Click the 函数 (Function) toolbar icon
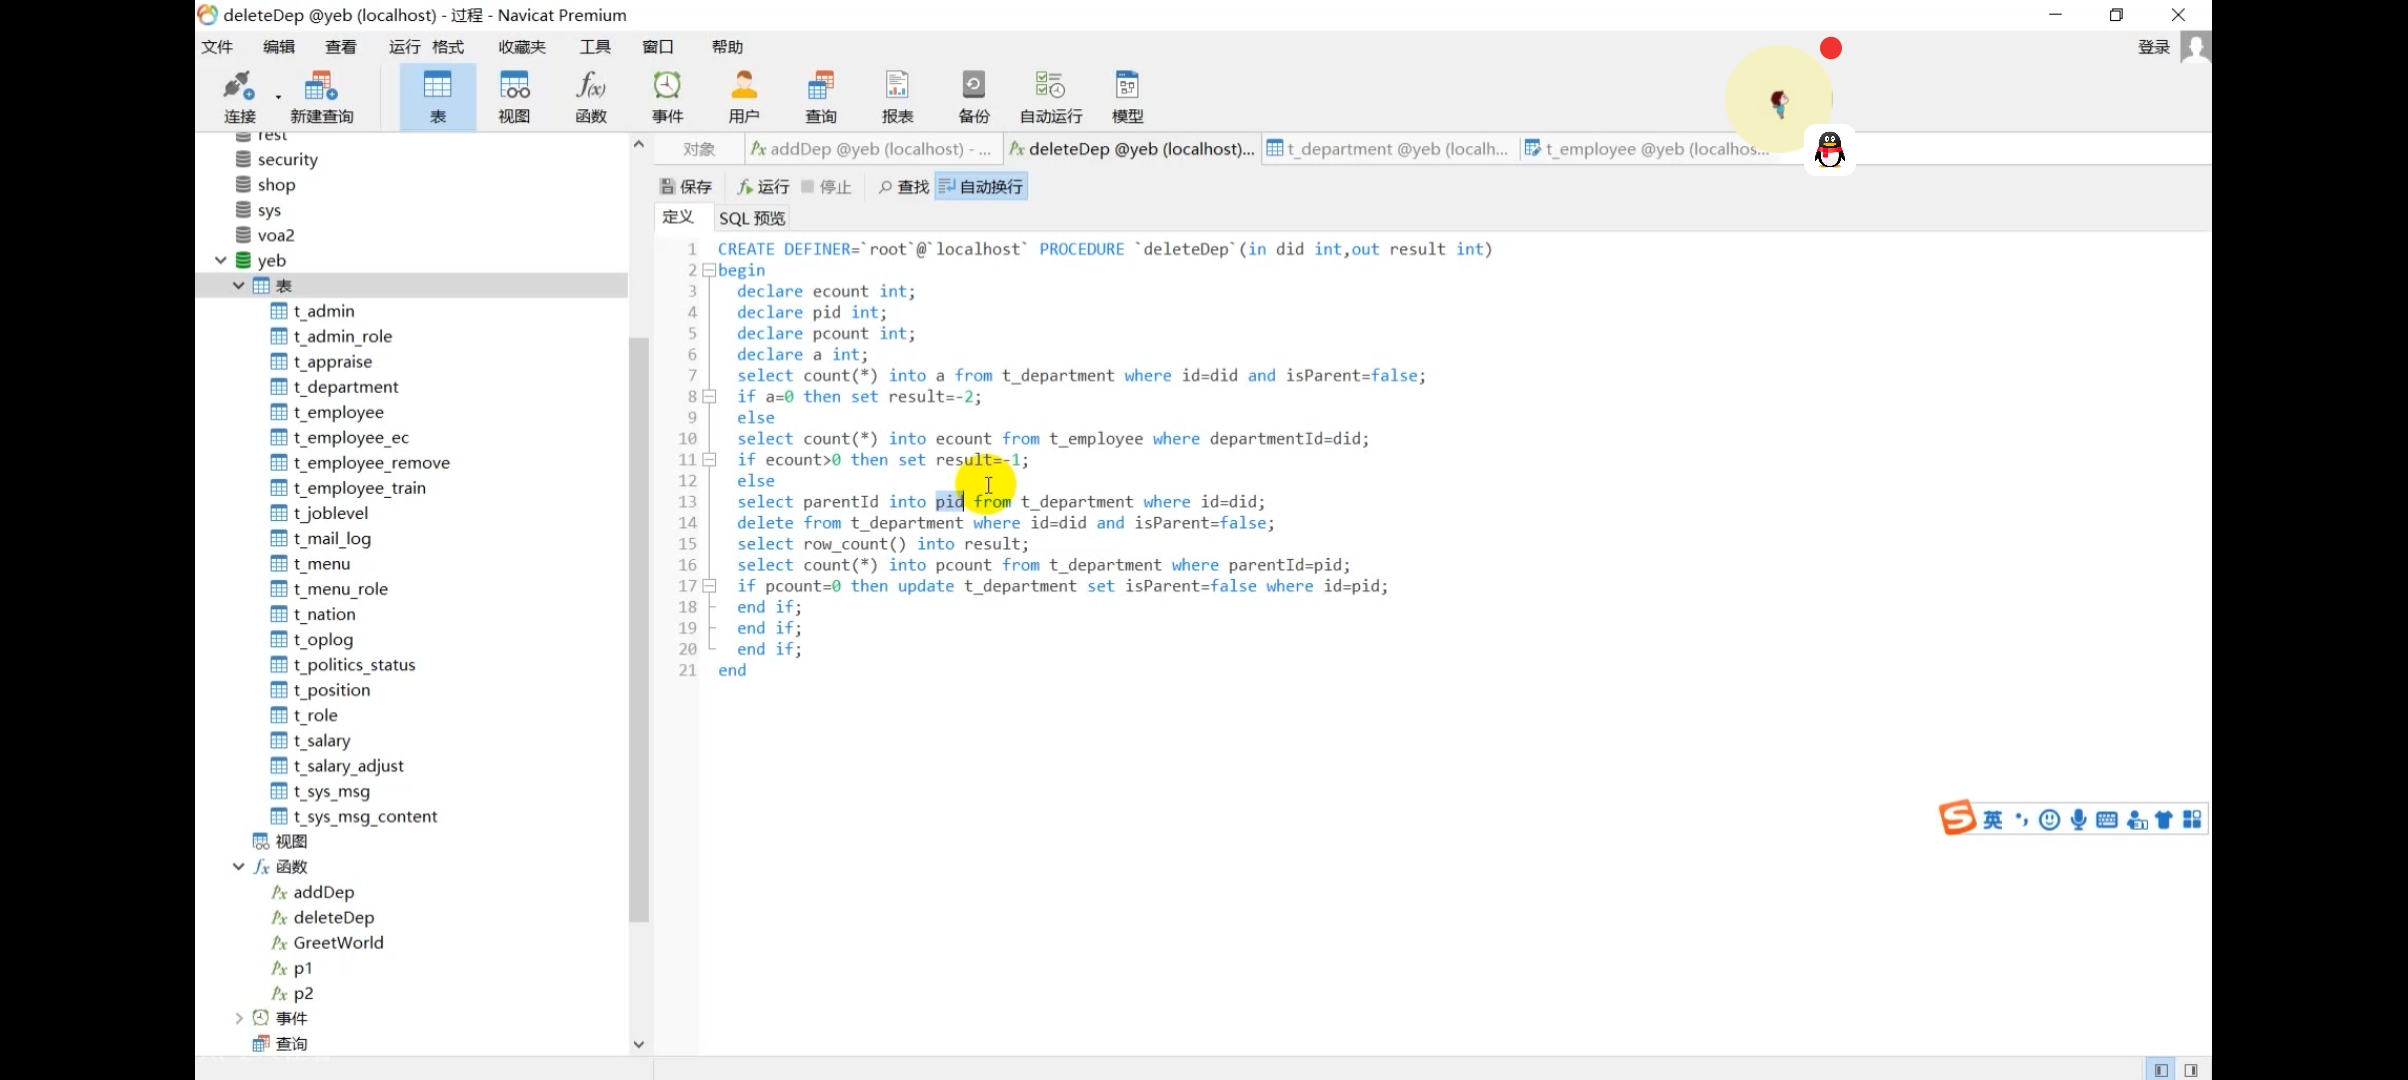 click(591, 96)
